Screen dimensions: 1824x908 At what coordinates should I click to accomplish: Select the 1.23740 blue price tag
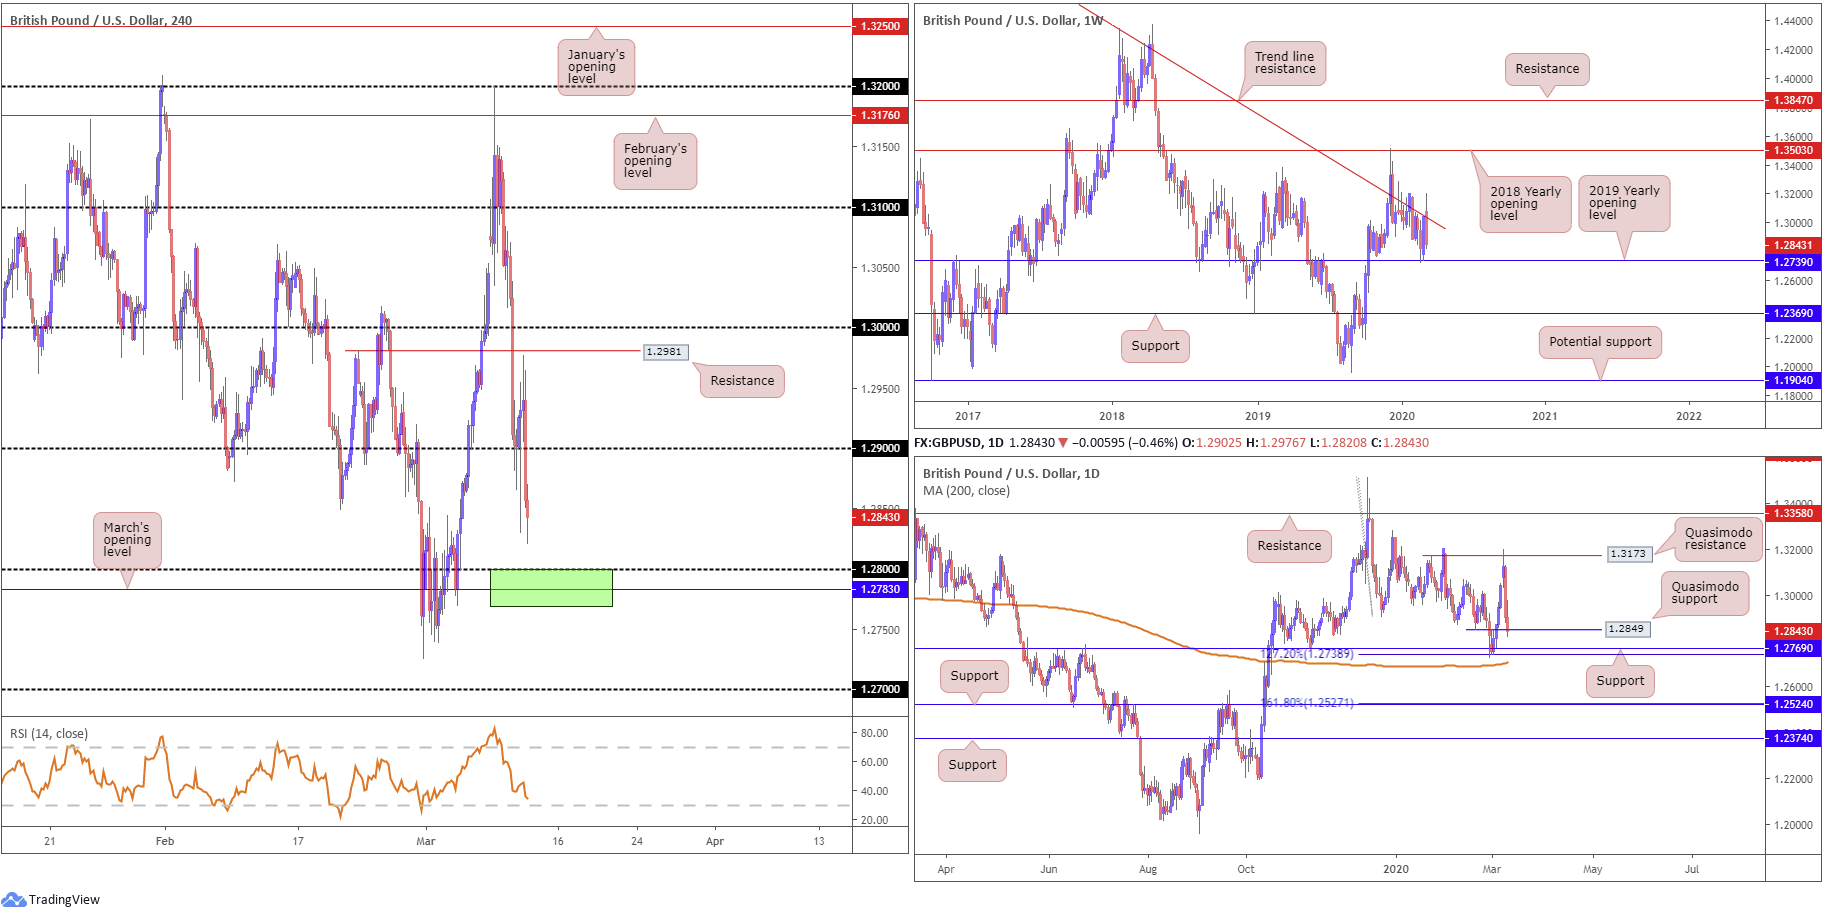(x=1793, y=738)
